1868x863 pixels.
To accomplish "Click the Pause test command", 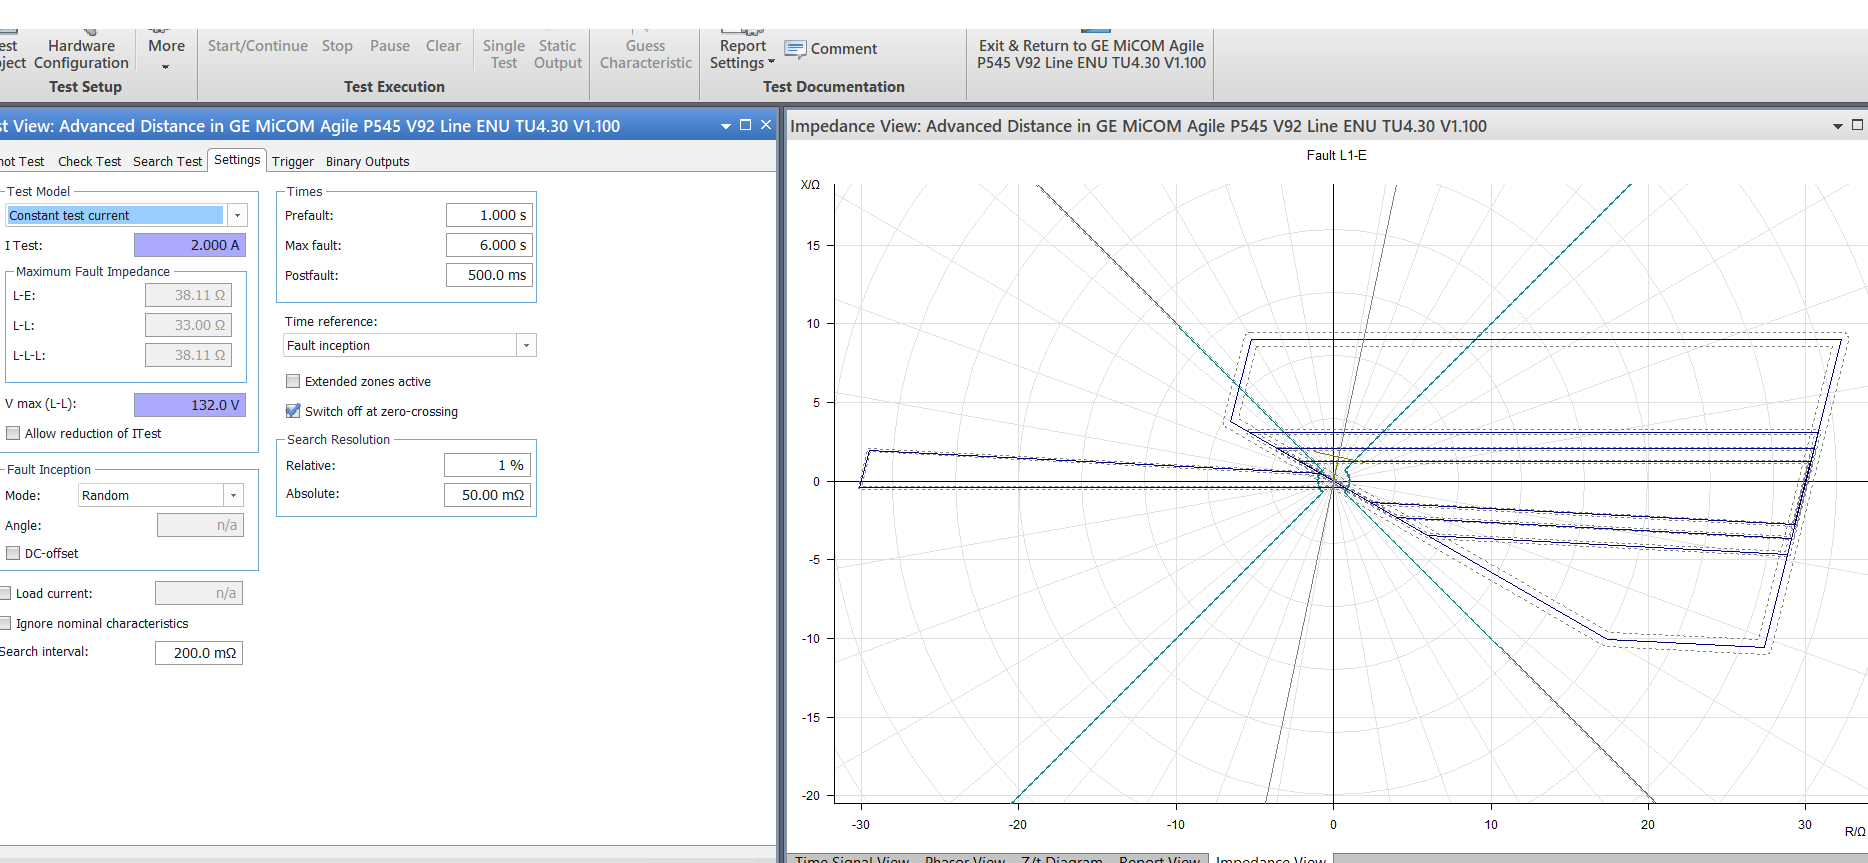I will click(390, 46).
